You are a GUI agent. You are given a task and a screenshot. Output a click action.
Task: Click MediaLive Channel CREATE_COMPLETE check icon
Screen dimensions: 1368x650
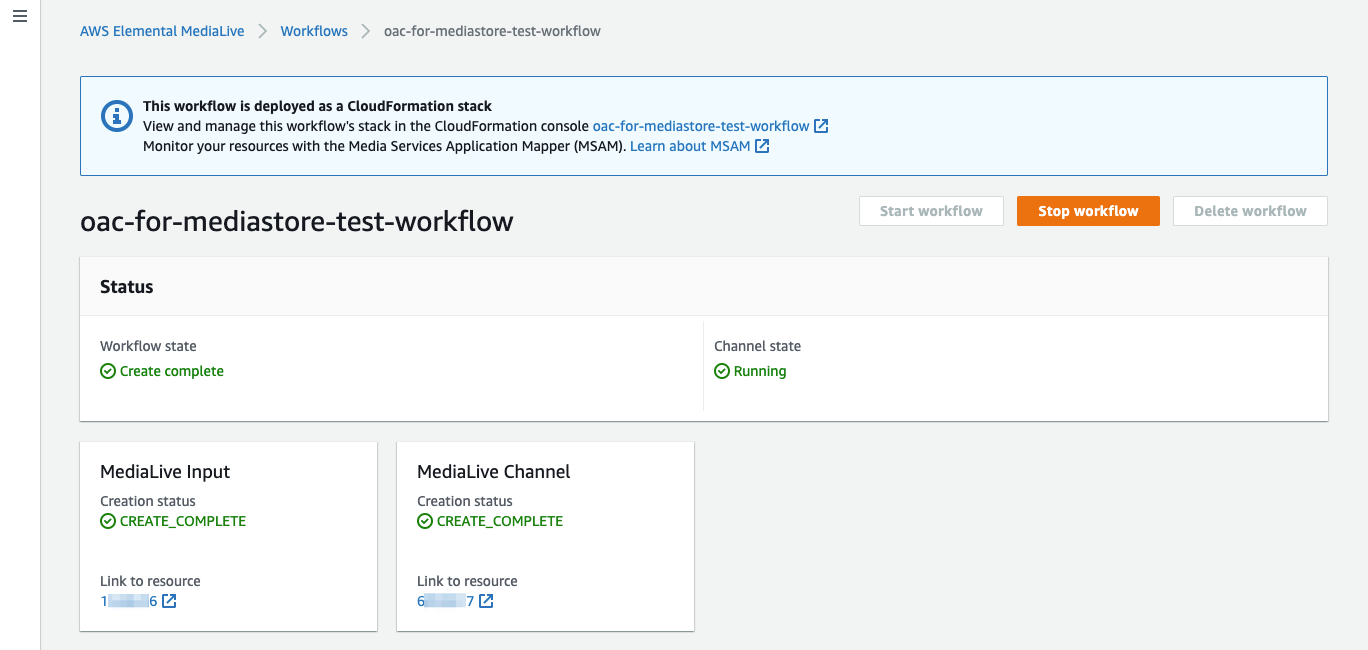(425, 521)
